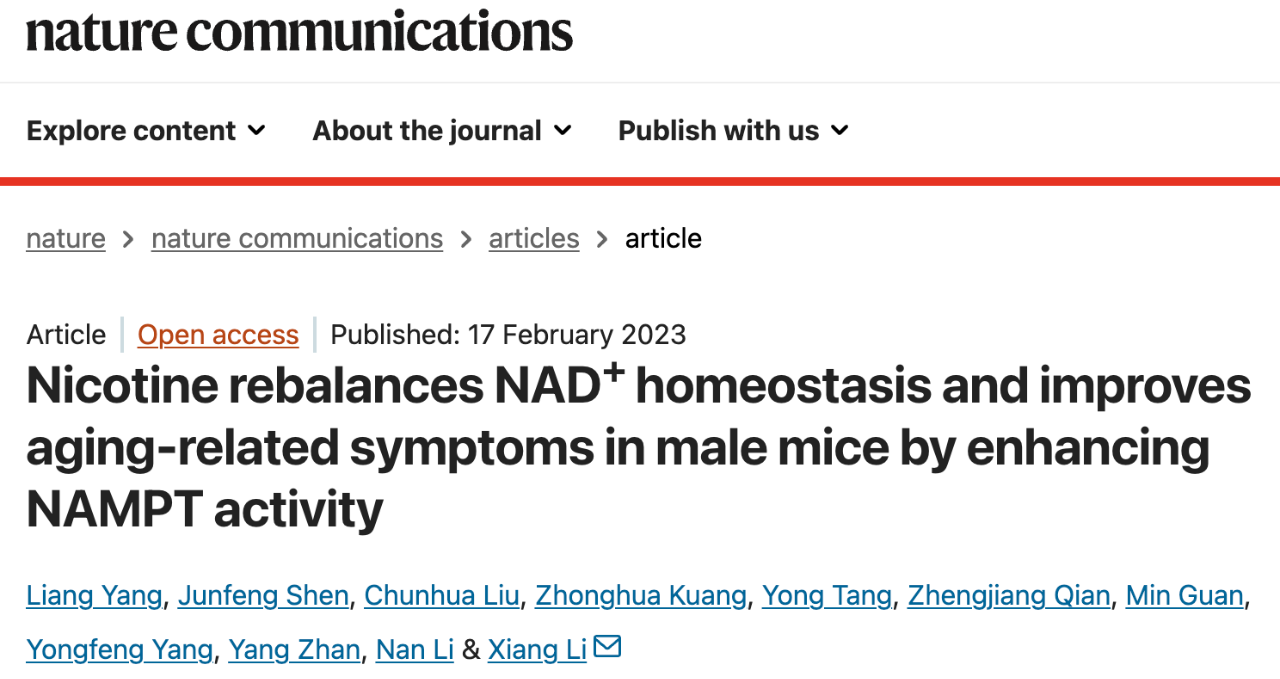1280x679 pixels.
Task: Click author Zhengjiang Qian
Action: tap(1009, 596)
